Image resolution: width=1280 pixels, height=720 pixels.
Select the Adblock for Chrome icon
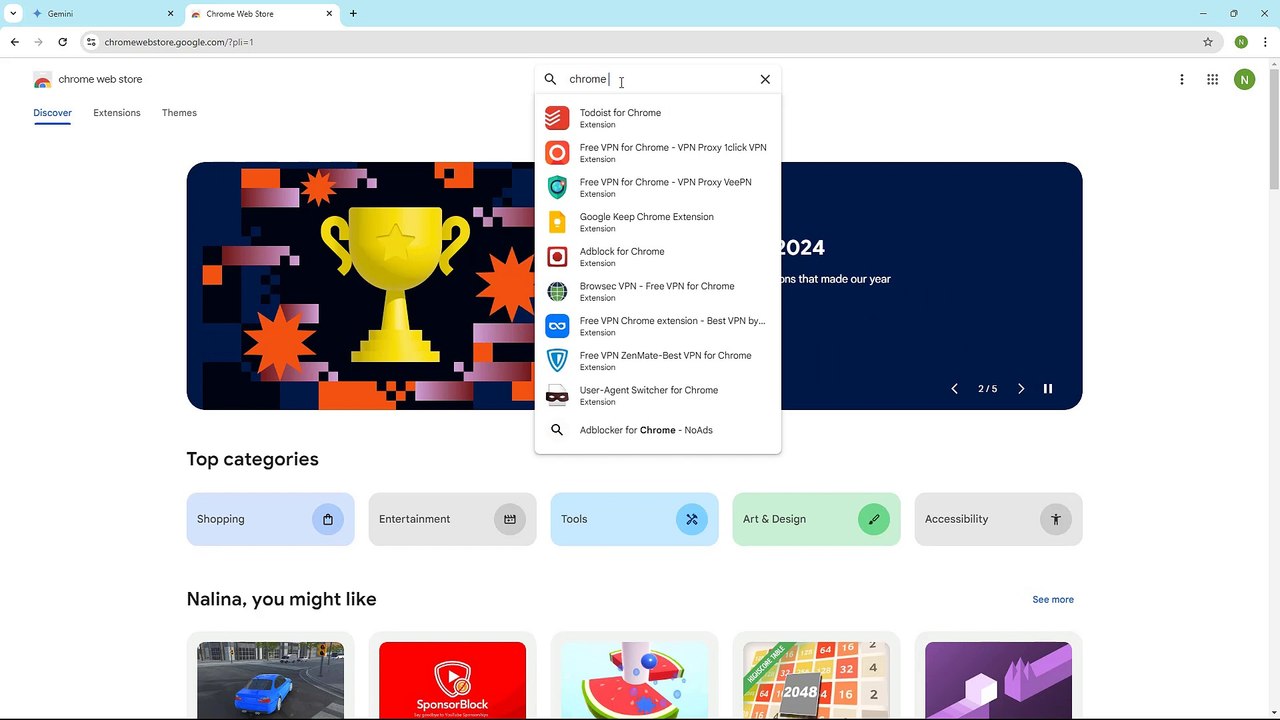point(557,257)
